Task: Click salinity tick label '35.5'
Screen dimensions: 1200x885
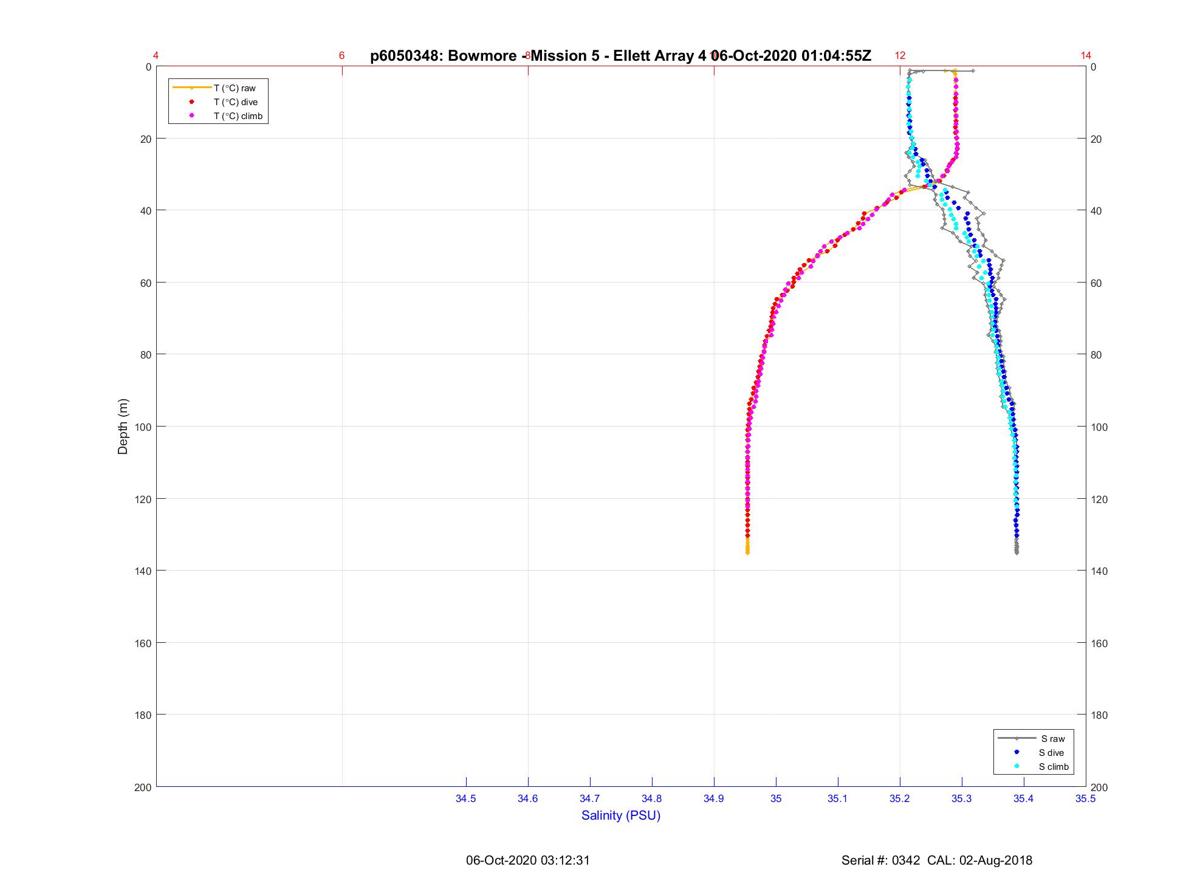Action: [x=1086, y=799]
